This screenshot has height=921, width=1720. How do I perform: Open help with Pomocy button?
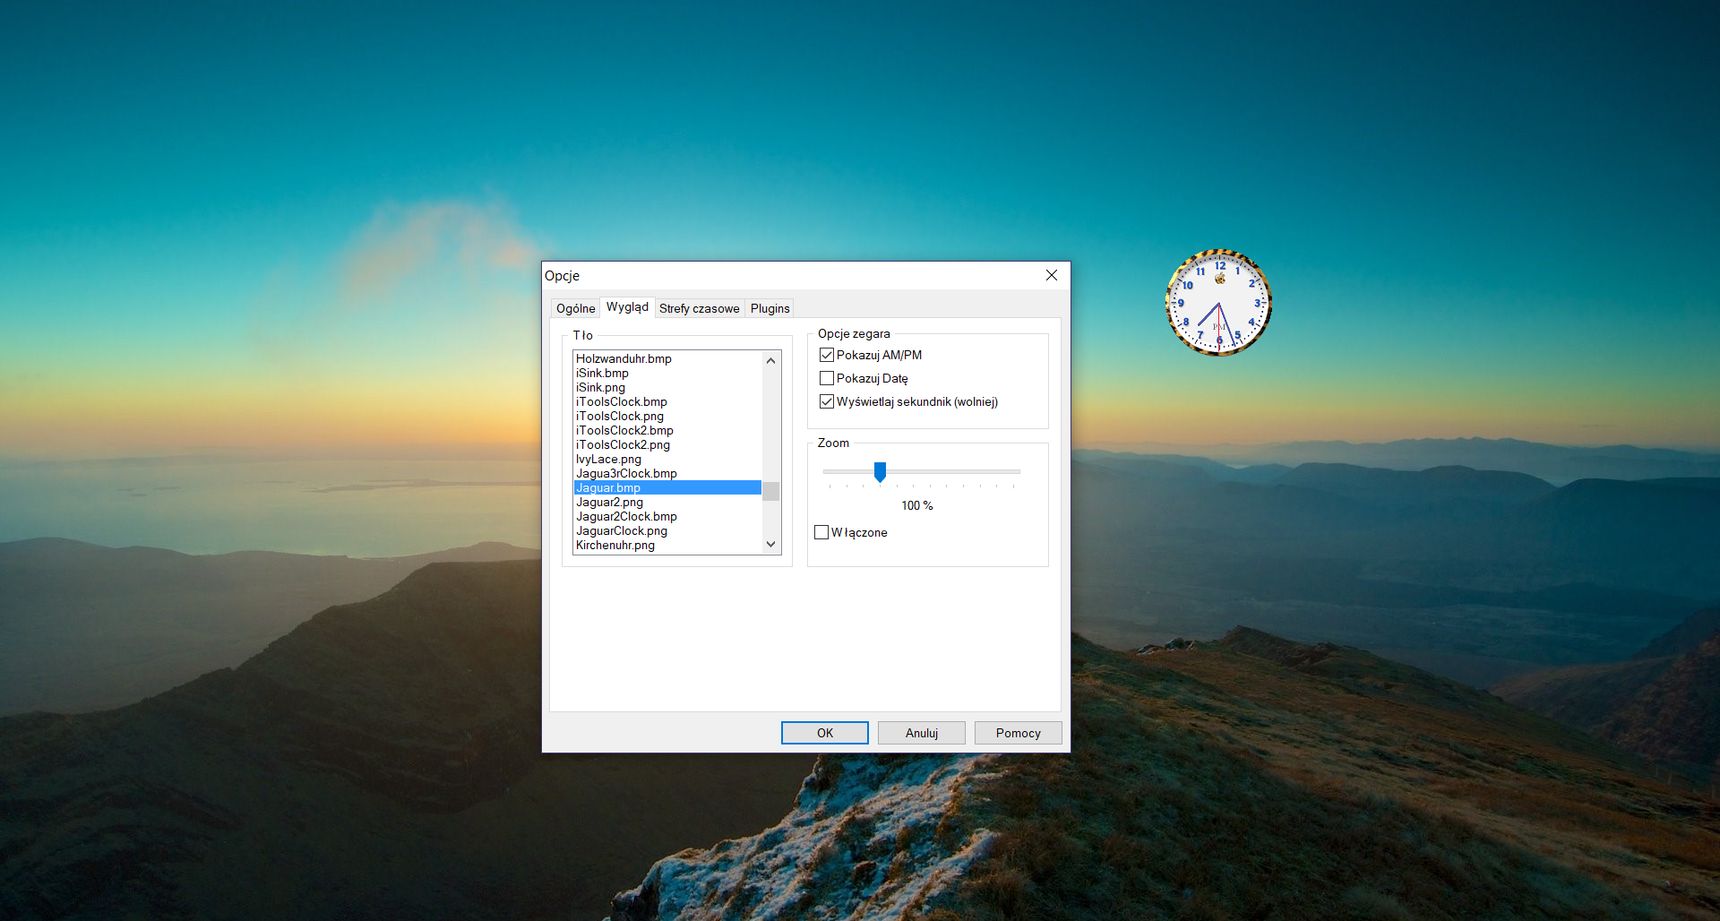click(1018, 733)
